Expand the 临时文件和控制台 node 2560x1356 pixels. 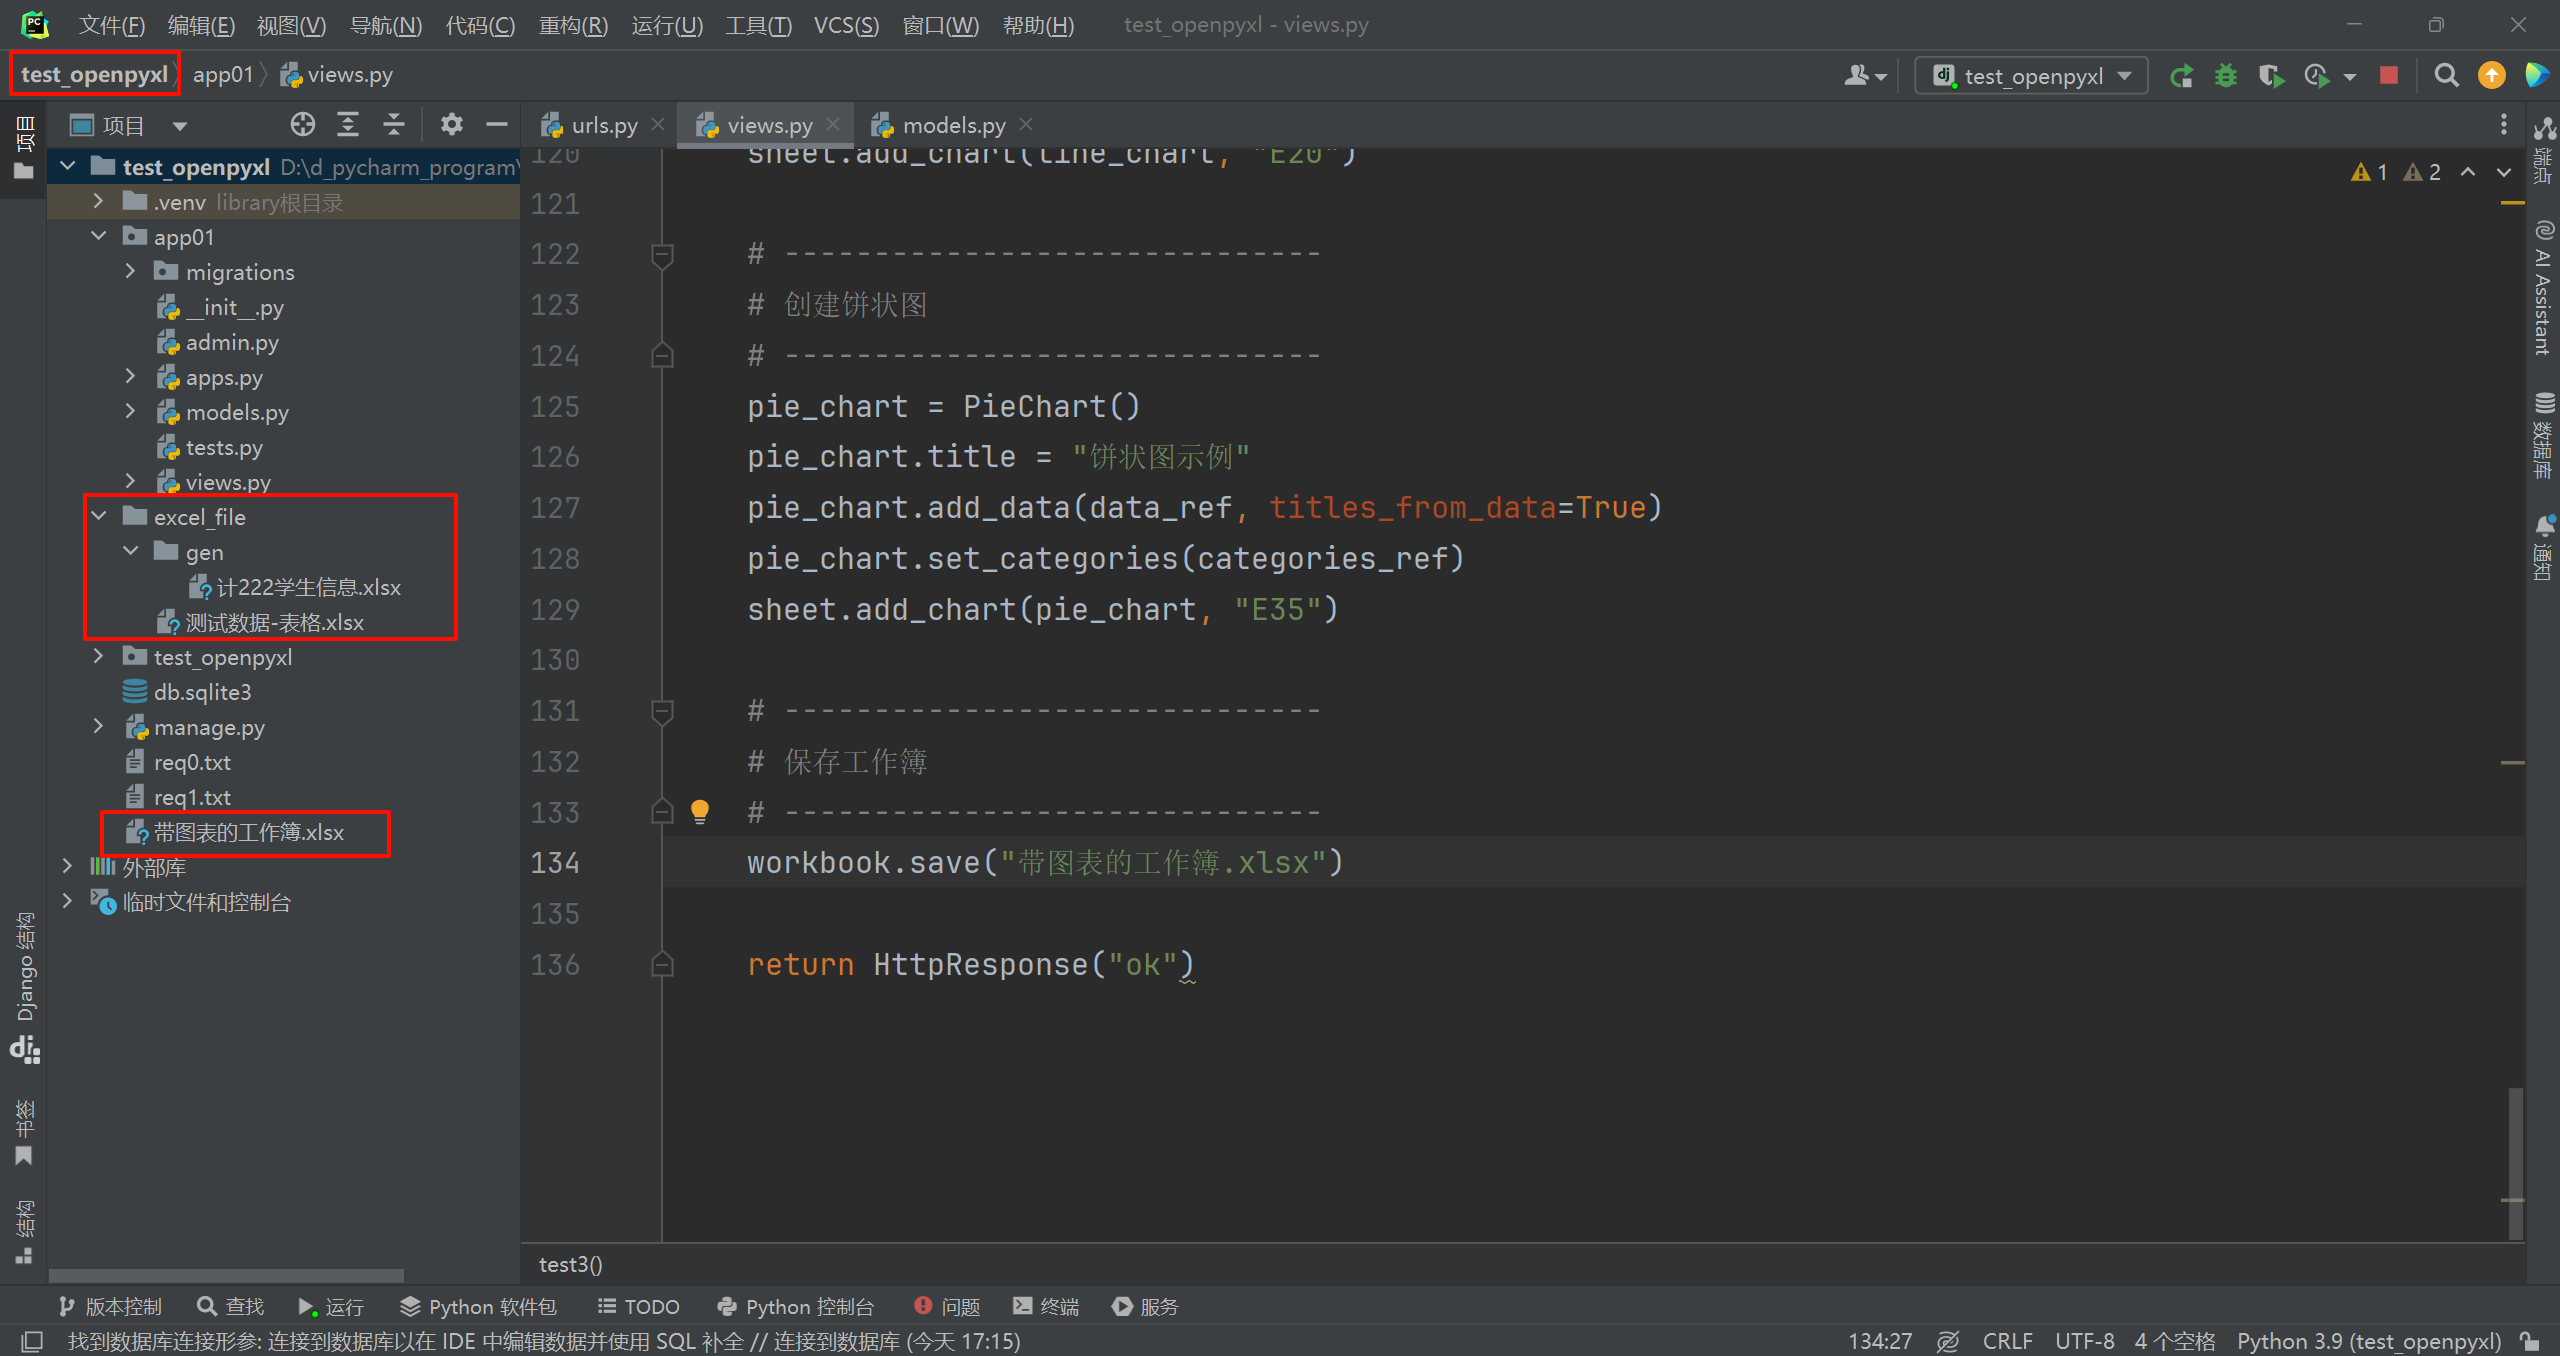pos(67,901)
